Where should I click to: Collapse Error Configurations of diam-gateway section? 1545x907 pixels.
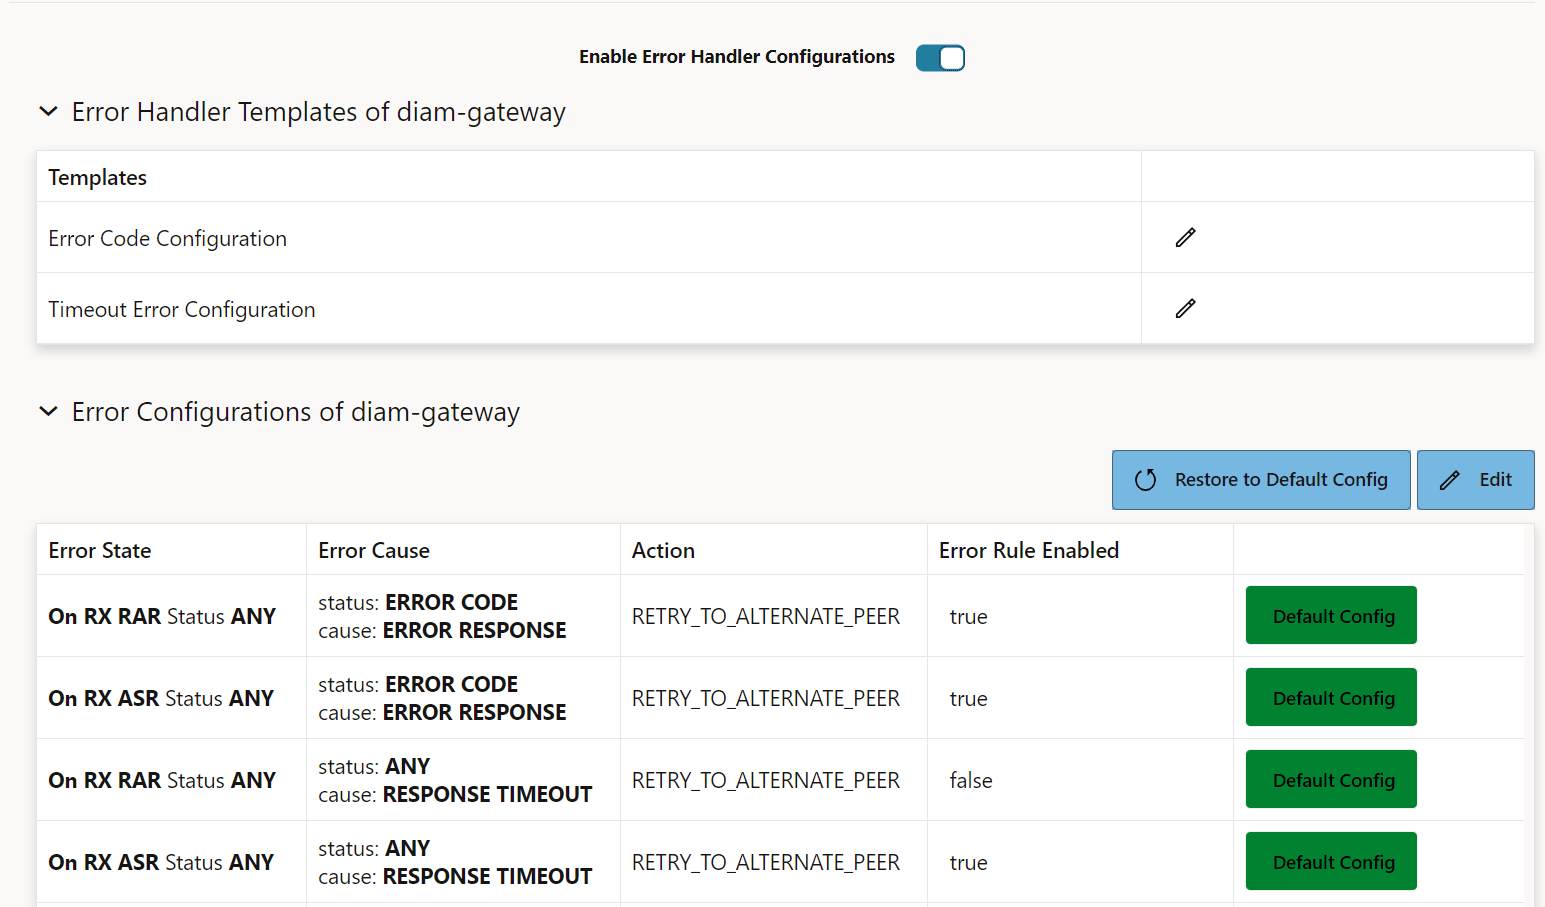coord(48,411)
